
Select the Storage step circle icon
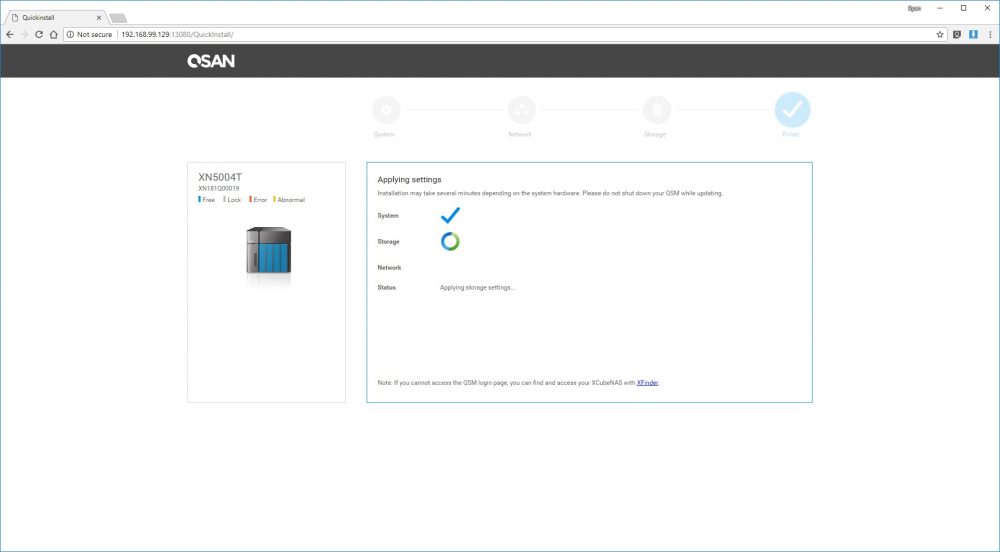coord(656,110)
